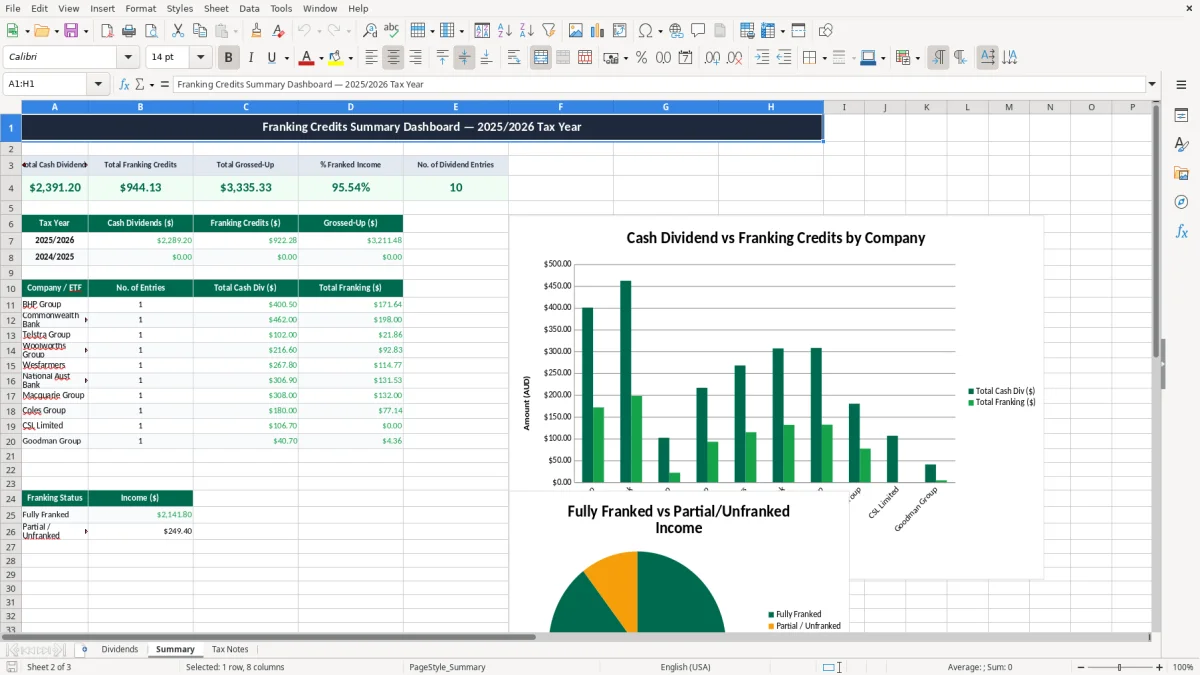Expand Name Box dropdown arrow
The width and height of the screenshot is (1200, 675).
[x=99, y=85]
